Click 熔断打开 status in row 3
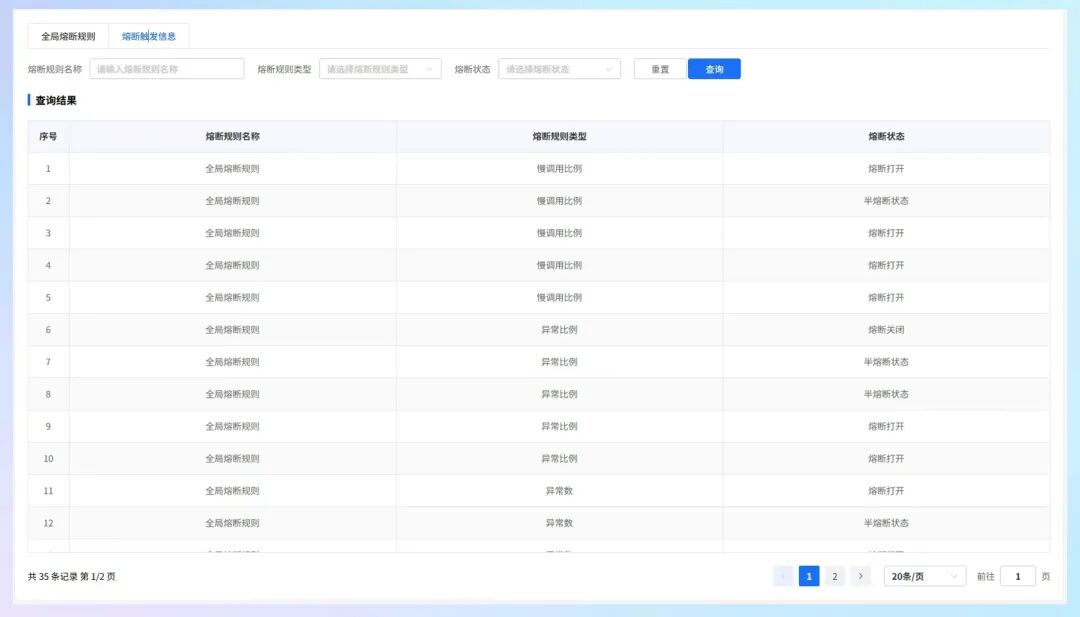 [x=886, y=233]
